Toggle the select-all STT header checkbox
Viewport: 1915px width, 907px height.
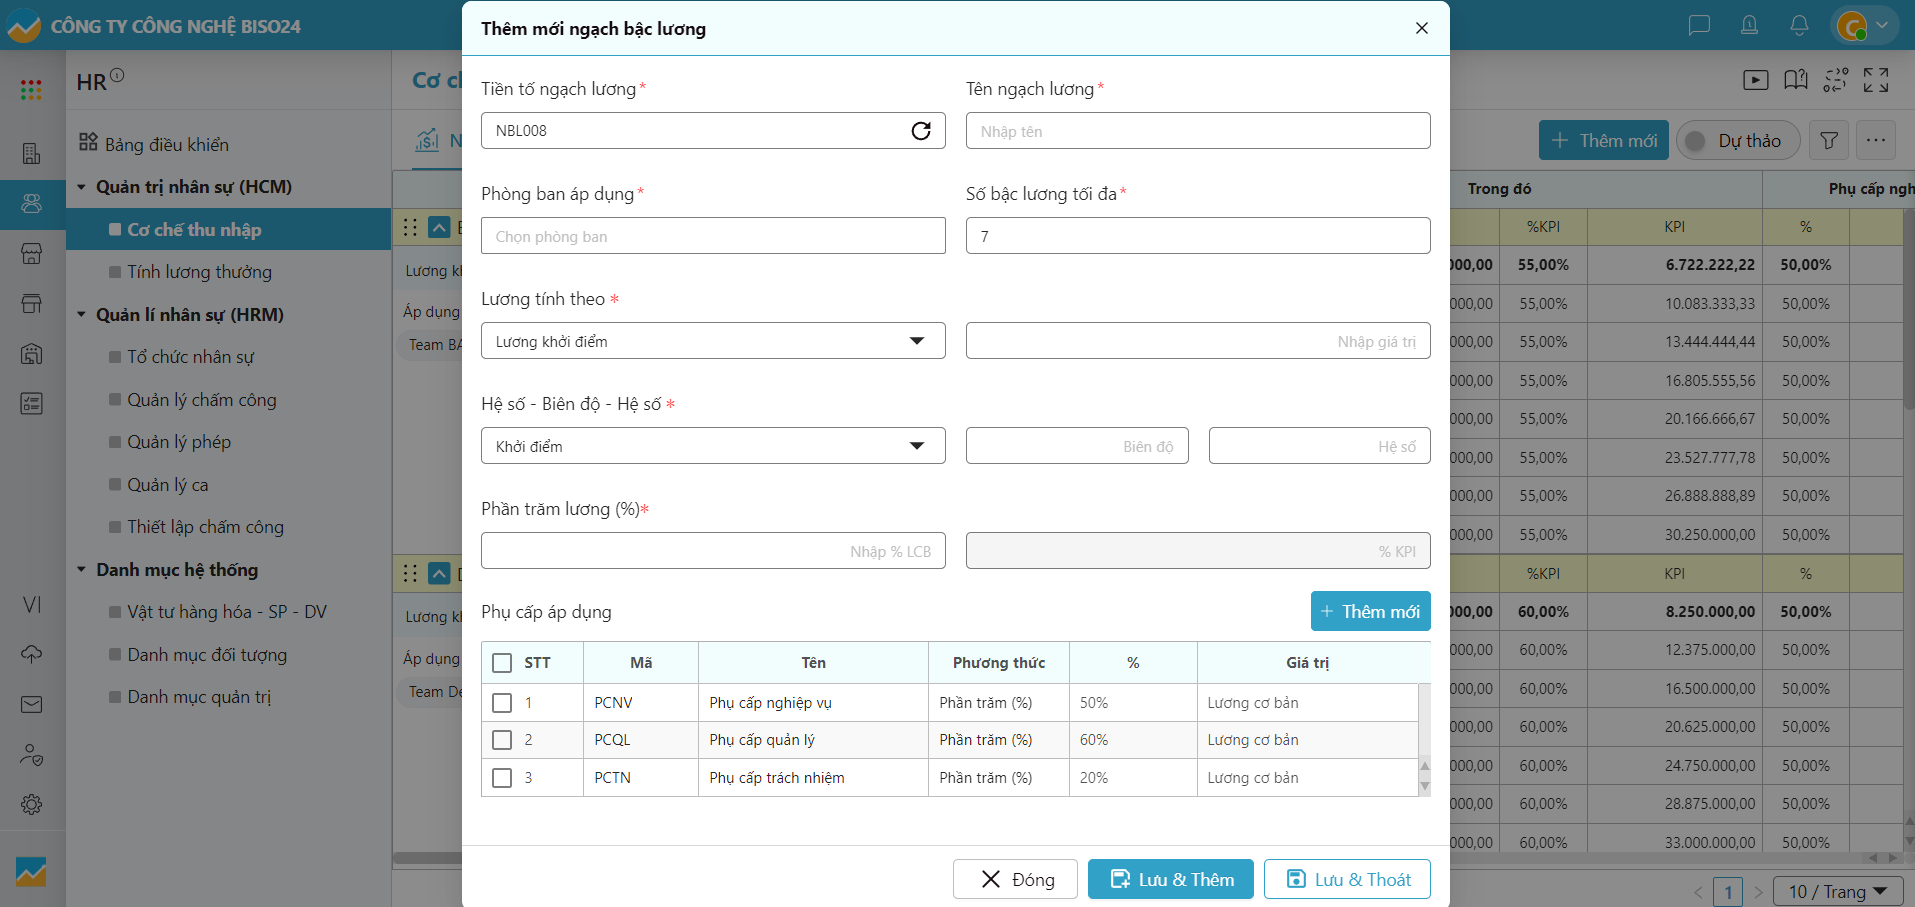pos(502,663)
